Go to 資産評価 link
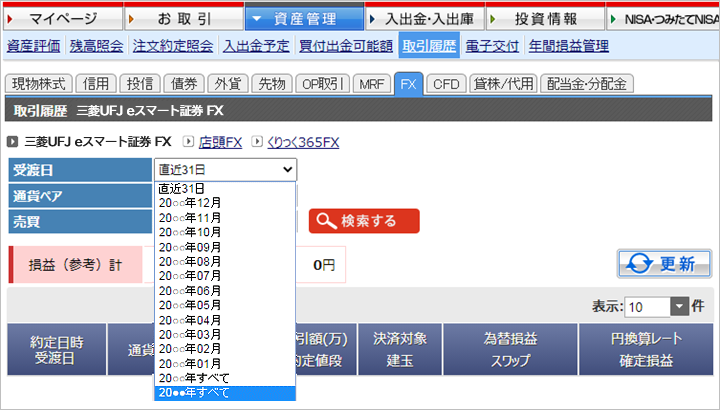The height and width of the screenshot is (410, 720). (34, 46)
